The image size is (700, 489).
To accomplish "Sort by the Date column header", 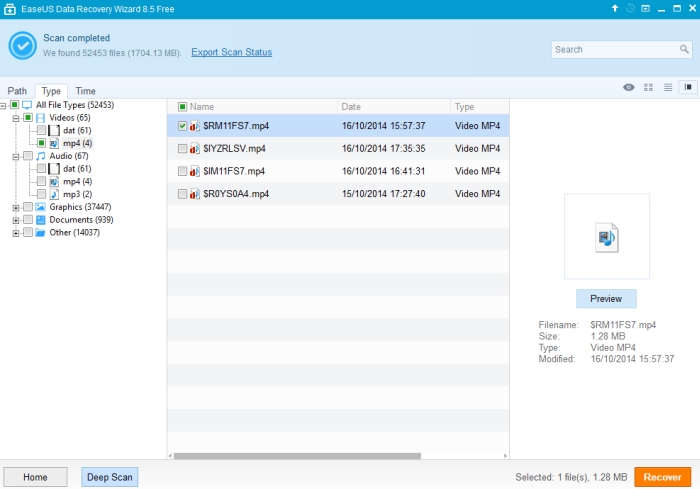I will pyautogui.click(x=394, y=107).
